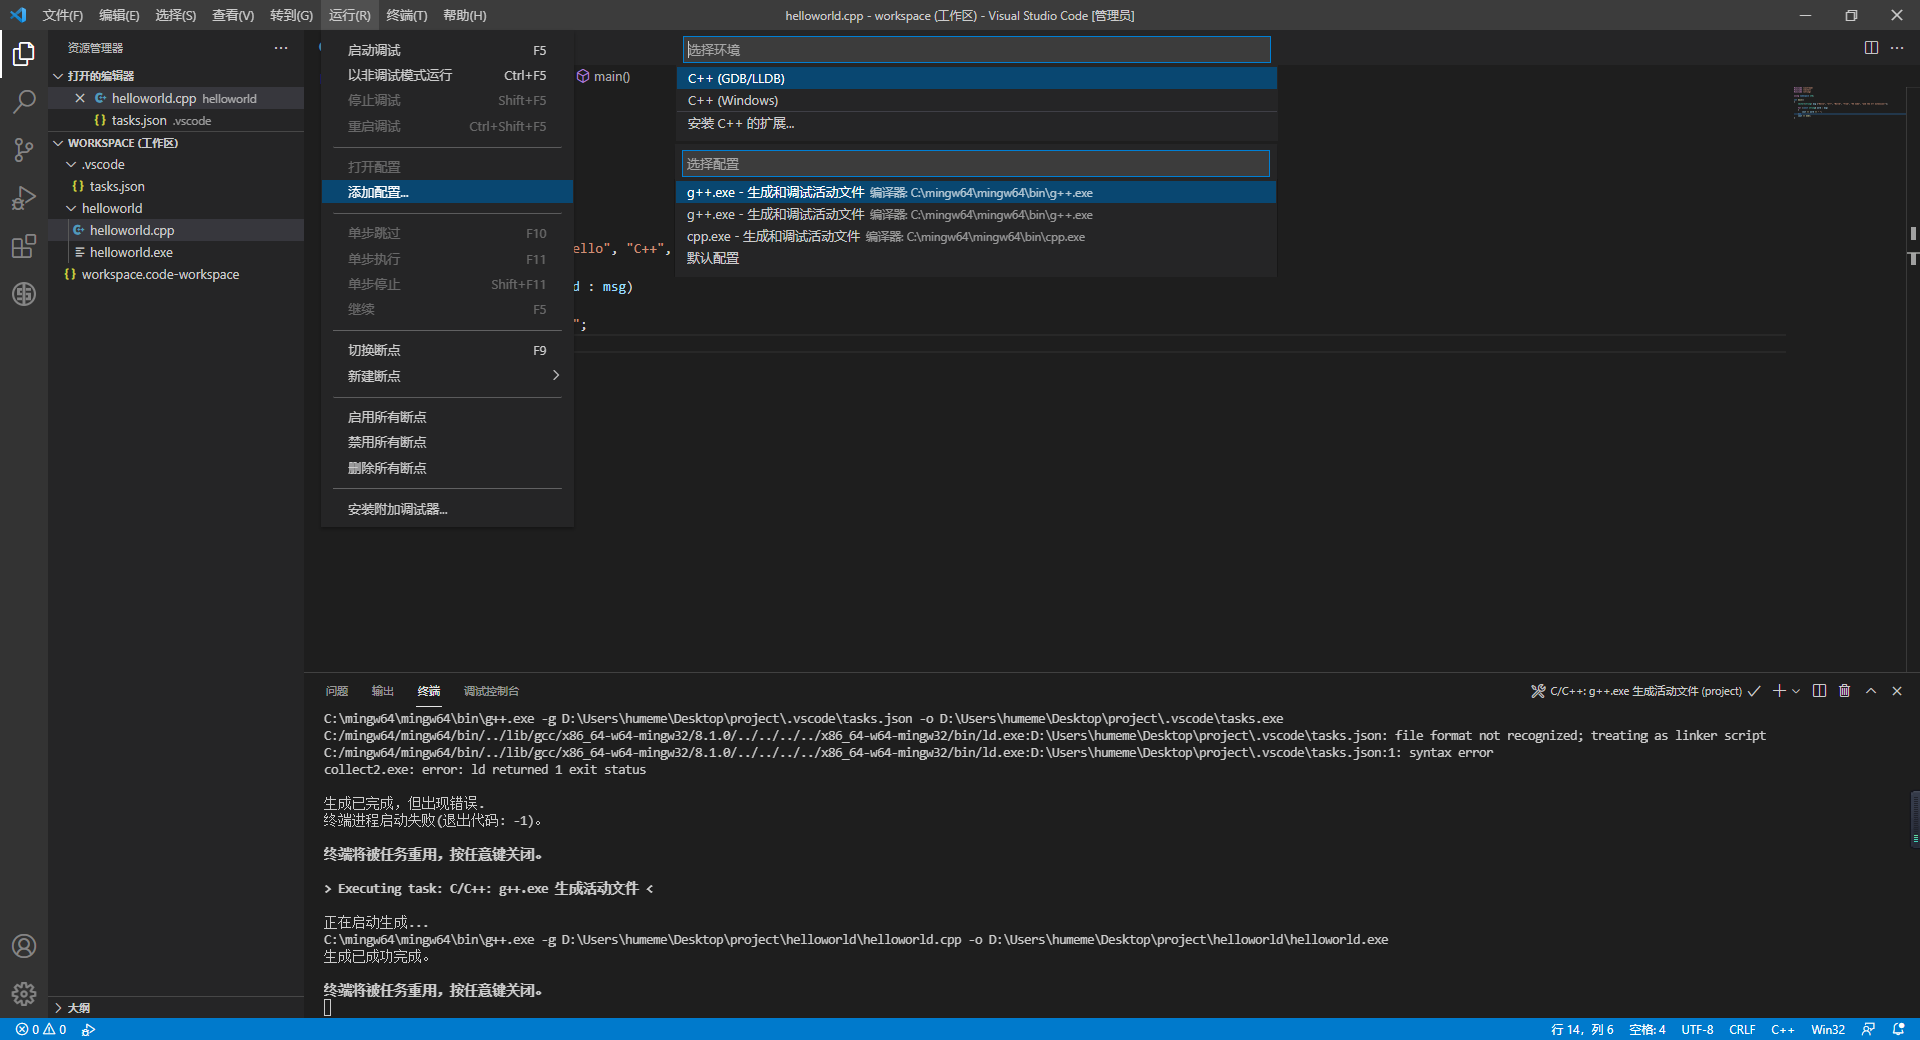The height and width of the screenshot is (1040, 1920).
Task: Select 安装 C++ 的扩展... option
Action: [977, 123]
